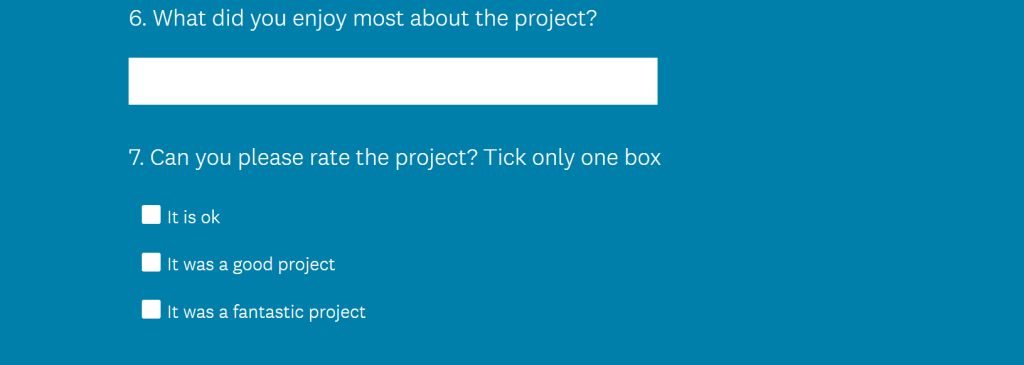Select the middle project rating box
Viewport: 1024px width, 365px height.
tap(151, 262)
